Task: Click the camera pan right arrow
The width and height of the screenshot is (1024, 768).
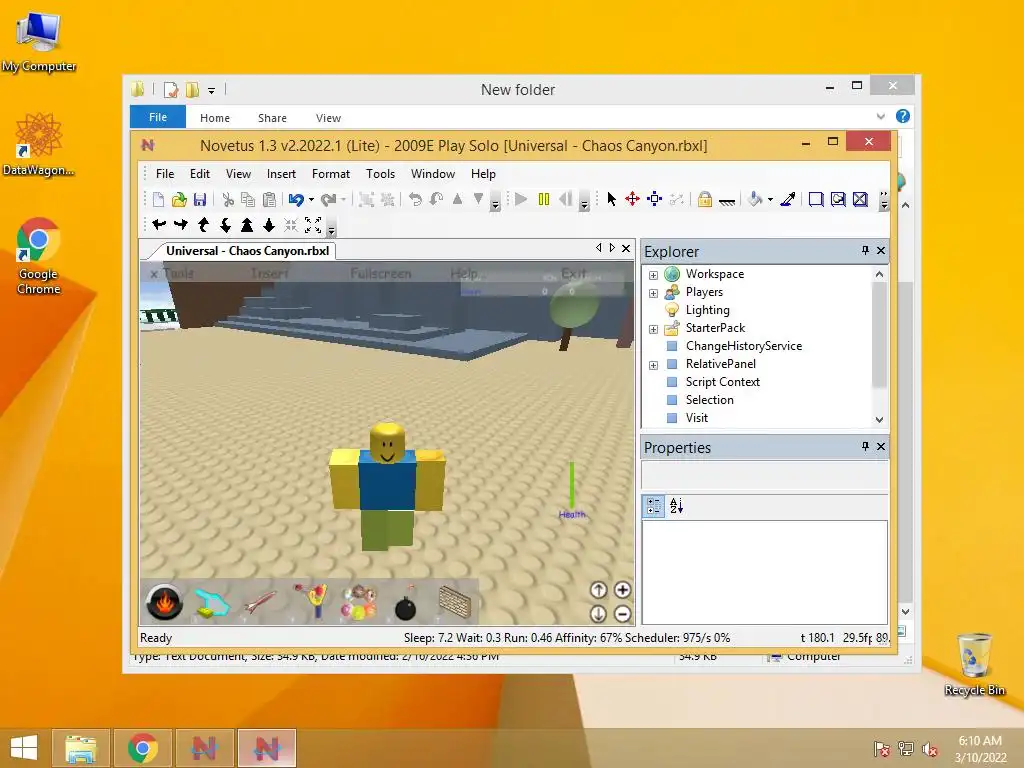Action: pyautogui.click(x=181, y=225)
